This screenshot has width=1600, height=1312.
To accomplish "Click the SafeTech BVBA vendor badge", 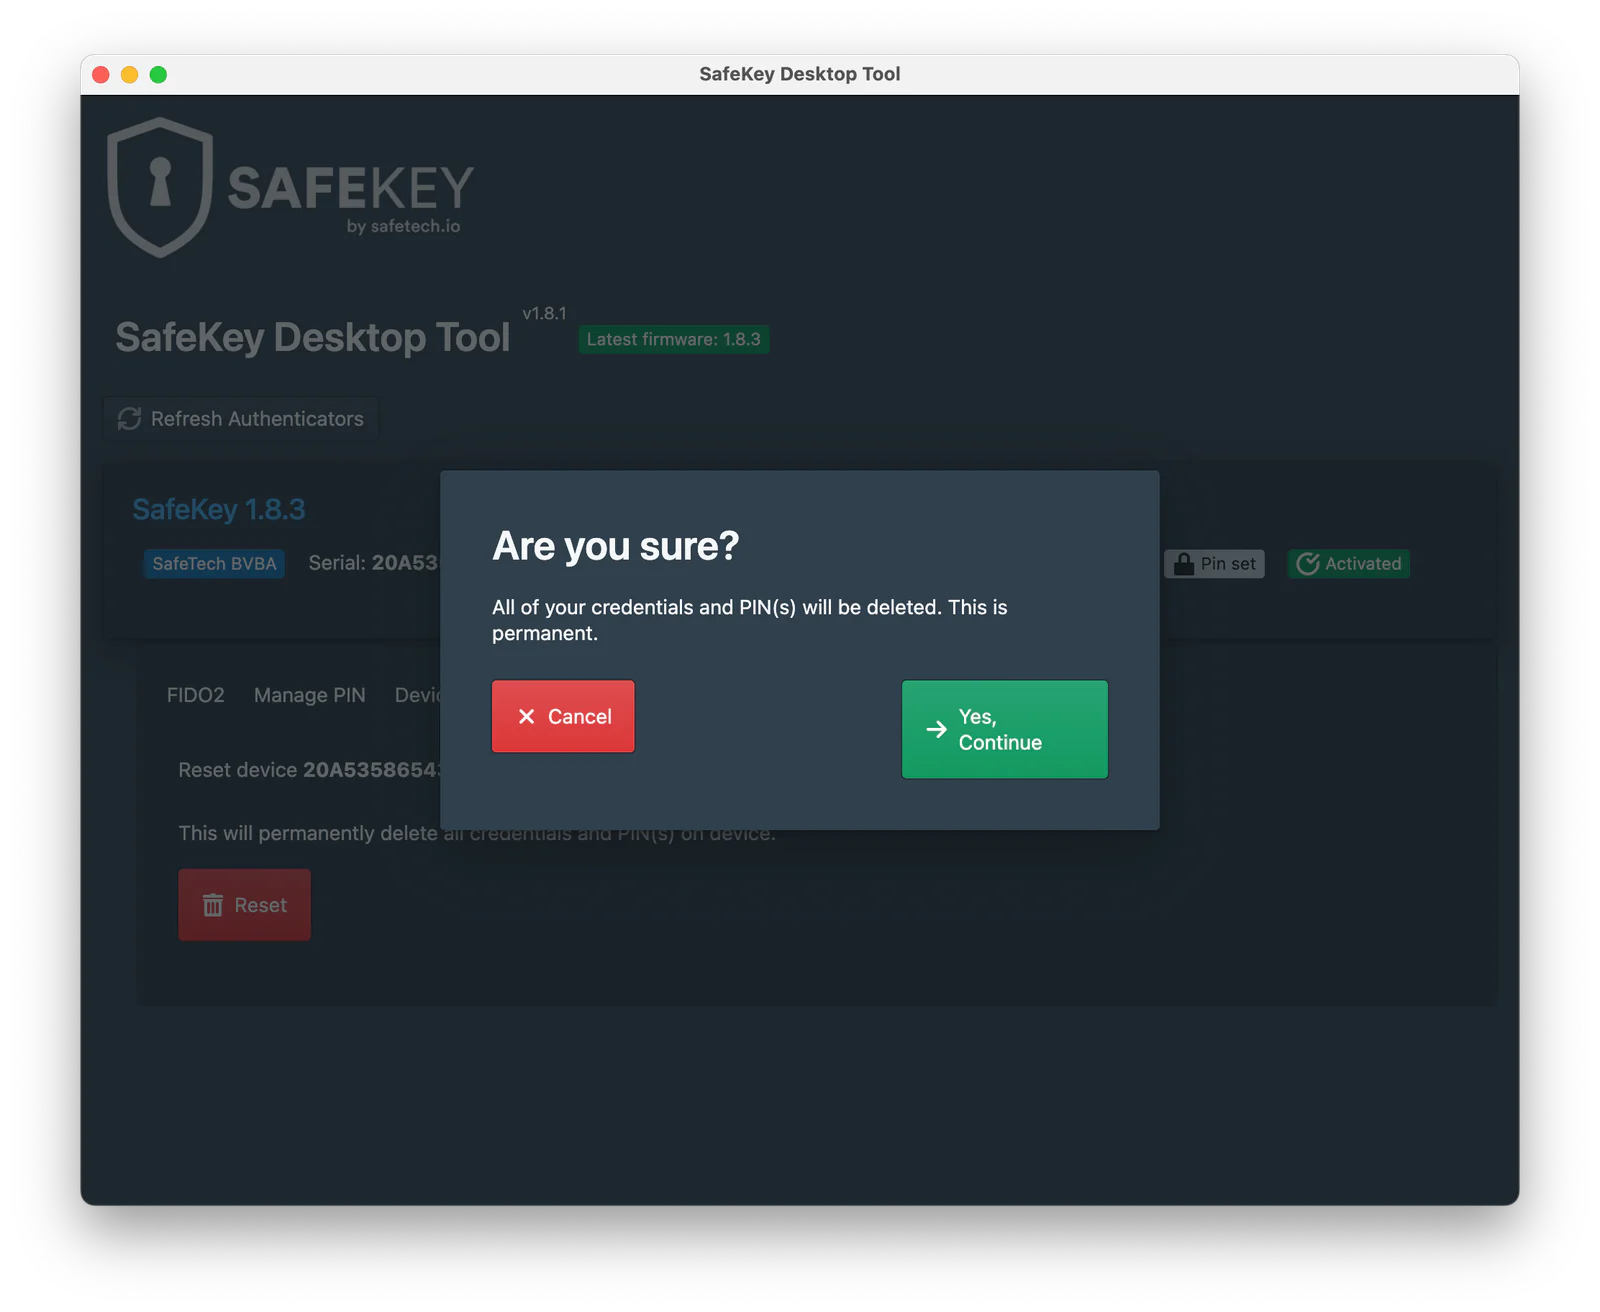I will click(214, 564).
